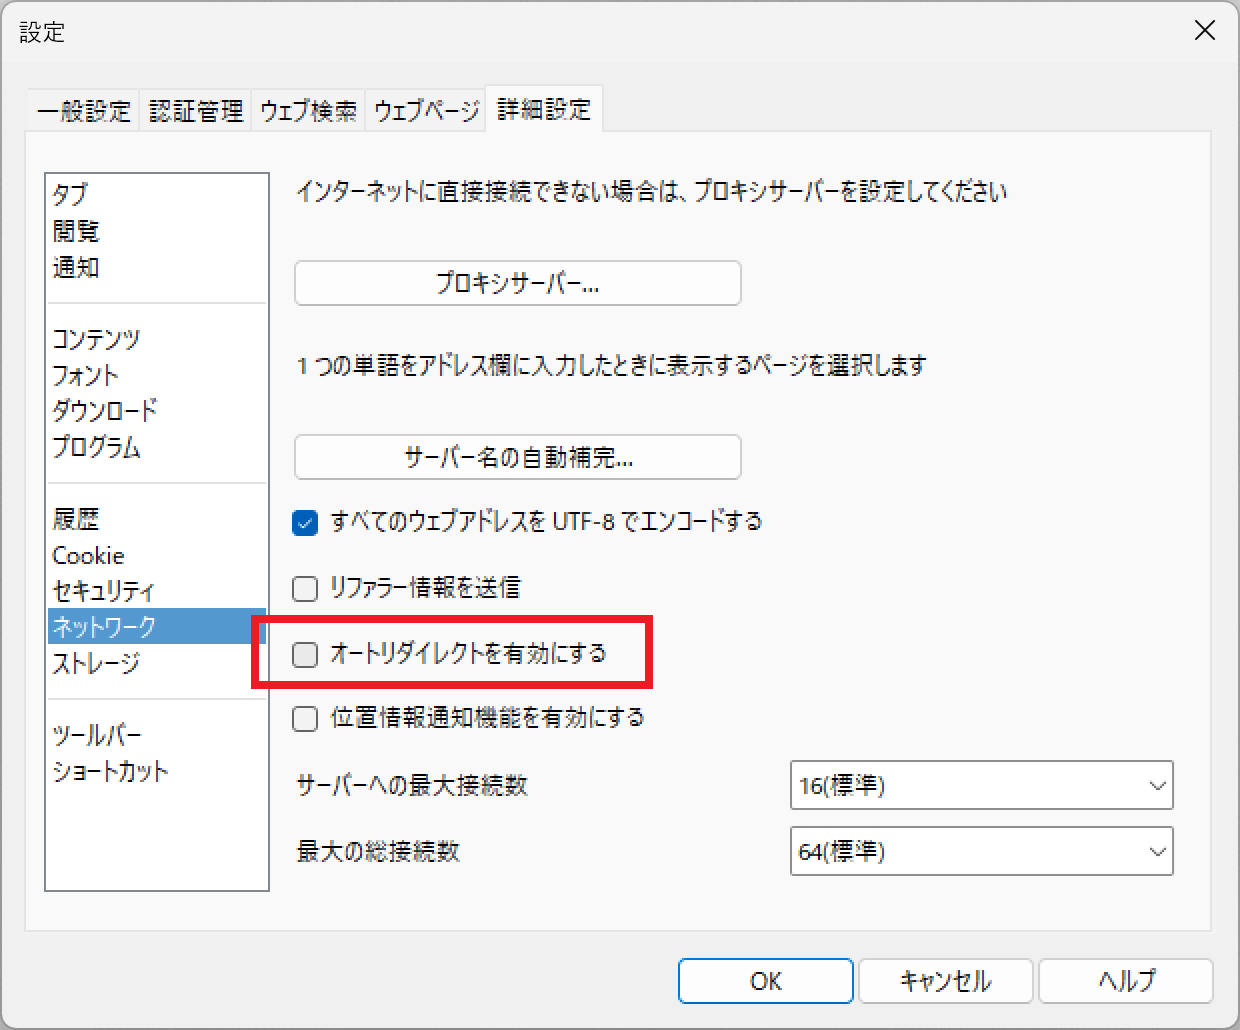Close the 設定 dialog window
This screenshot has width=1240, height=1030.
pos(1204,31)
